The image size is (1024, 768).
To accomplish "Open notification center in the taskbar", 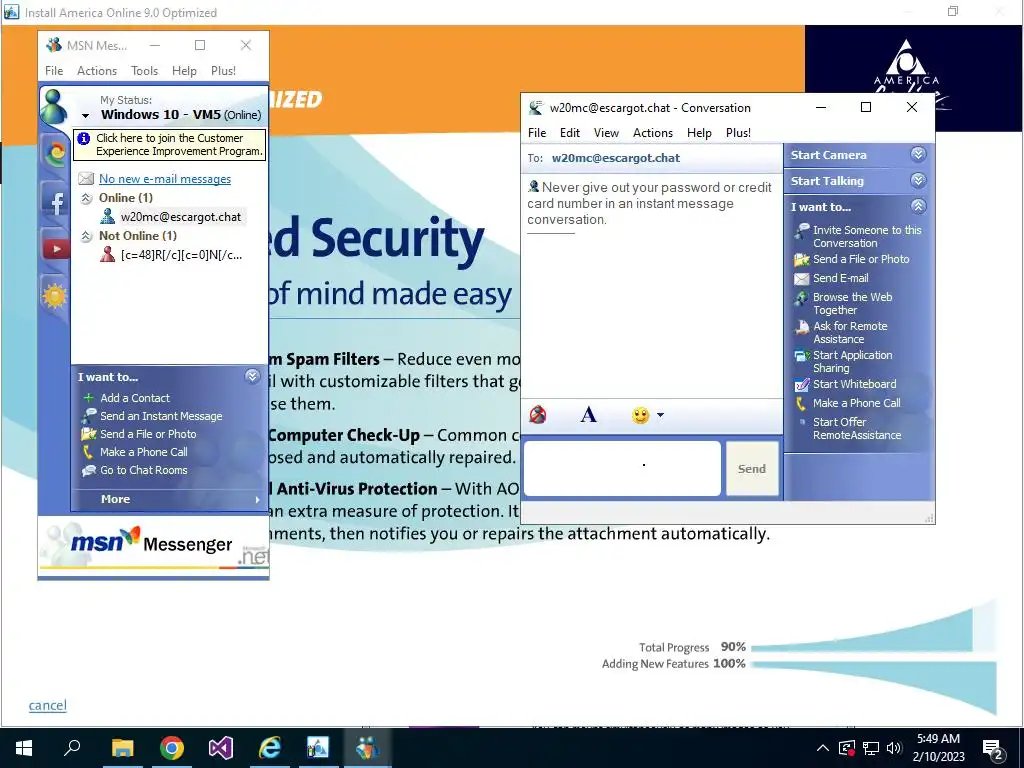I will pos(993,748).
